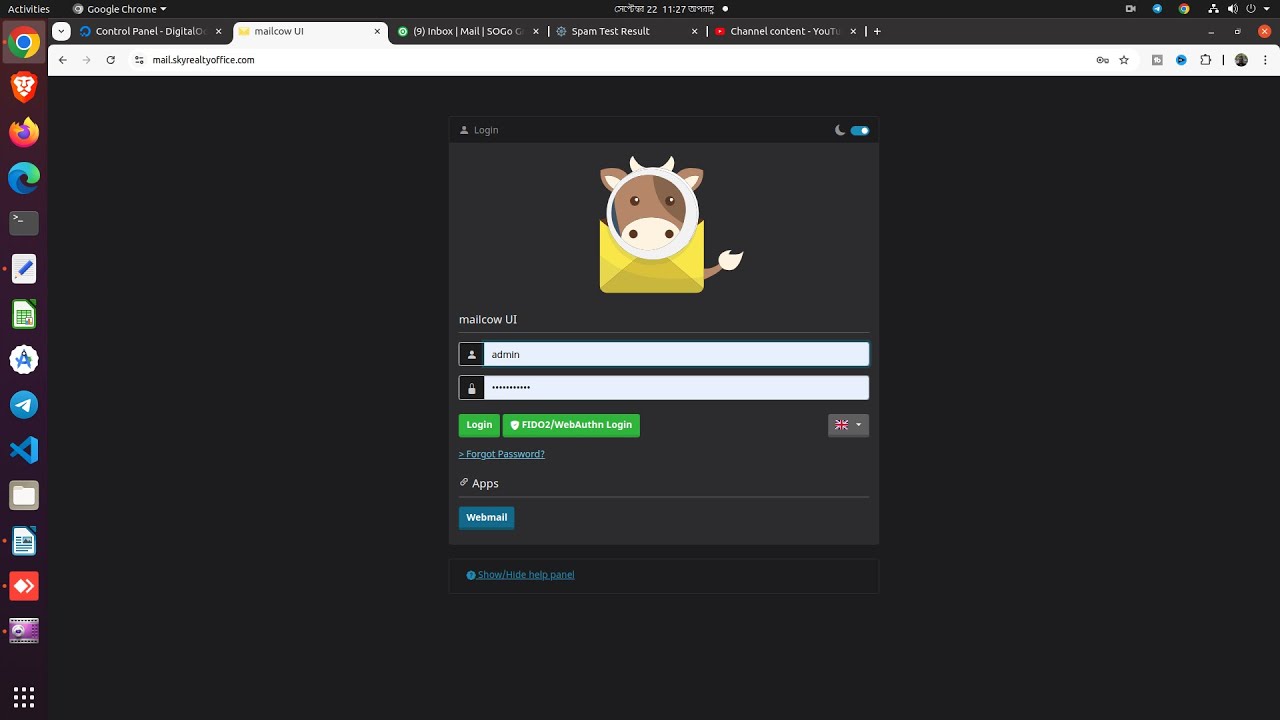Open the tab search dropdown

[61, 31]
